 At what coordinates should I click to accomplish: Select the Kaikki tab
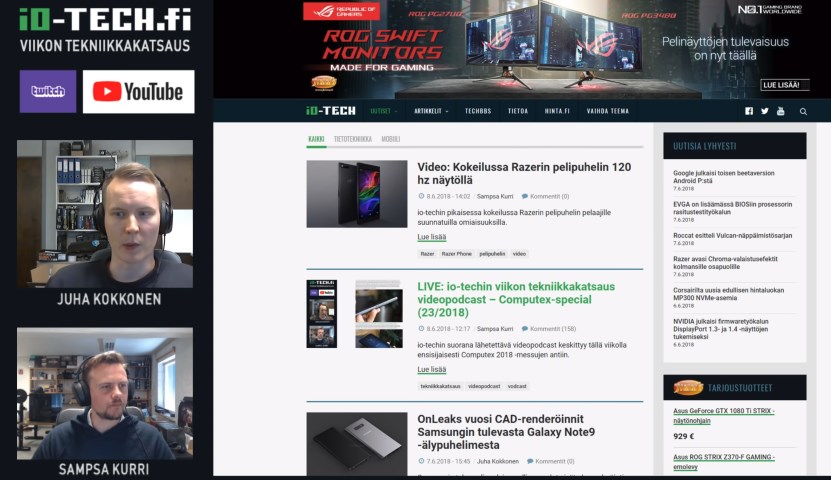(x=316, y=139)
